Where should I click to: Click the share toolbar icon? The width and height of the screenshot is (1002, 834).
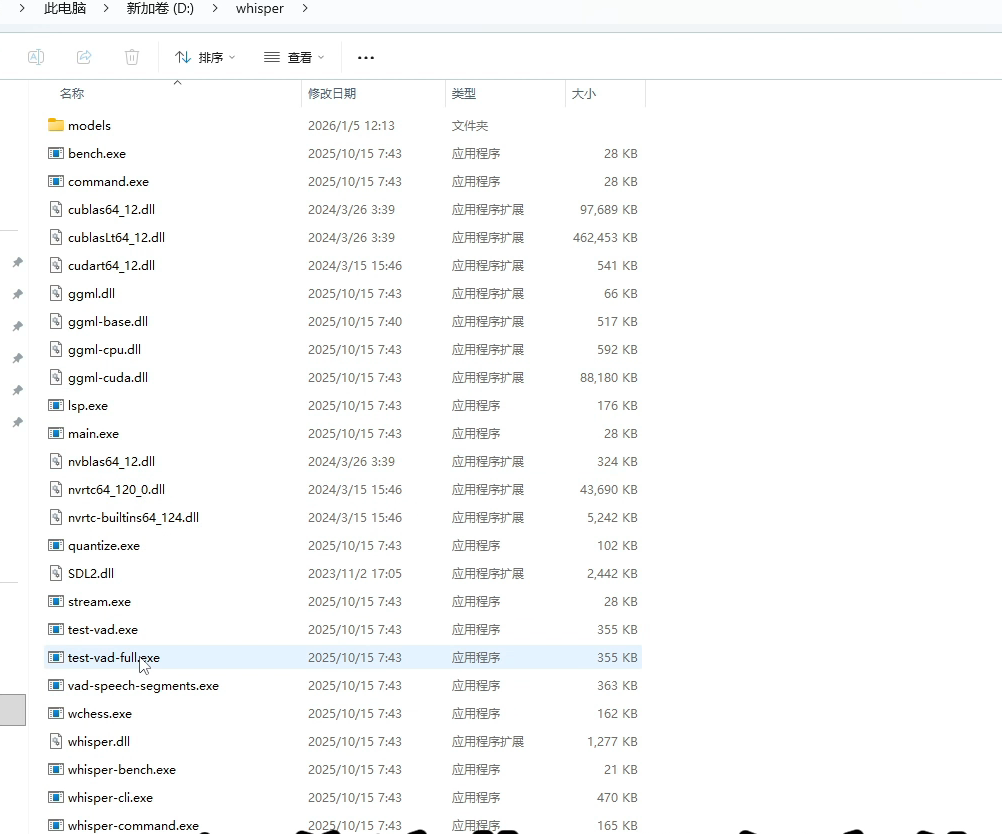84,57
